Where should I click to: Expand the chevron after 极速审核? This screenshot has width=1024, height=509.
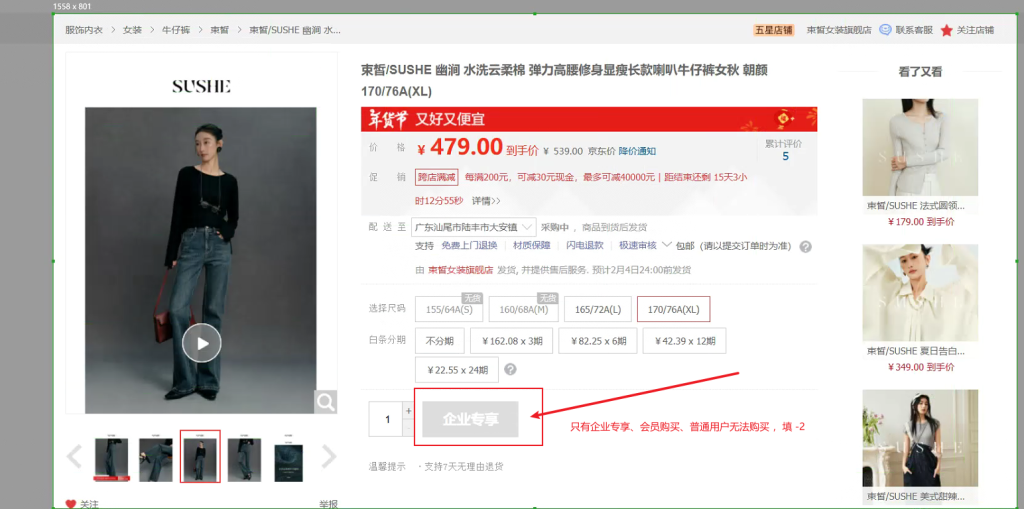[667, 244]
